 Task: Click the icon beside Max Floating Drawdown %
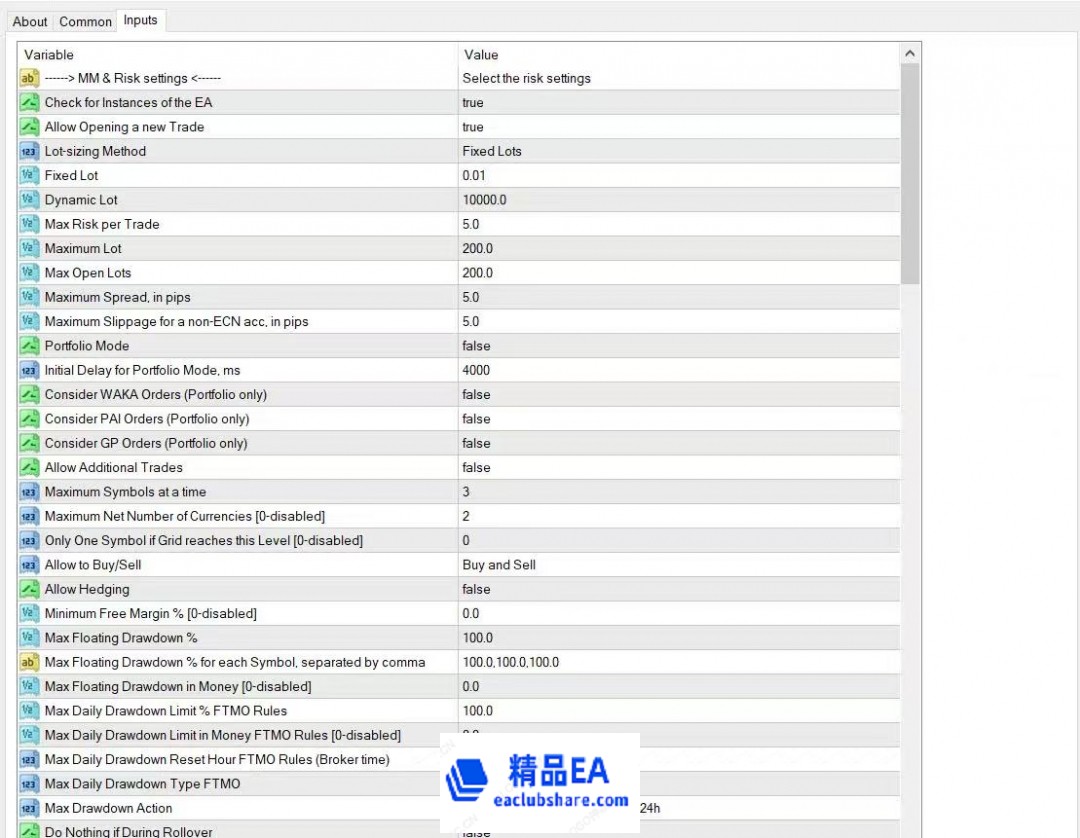(29, 638)
